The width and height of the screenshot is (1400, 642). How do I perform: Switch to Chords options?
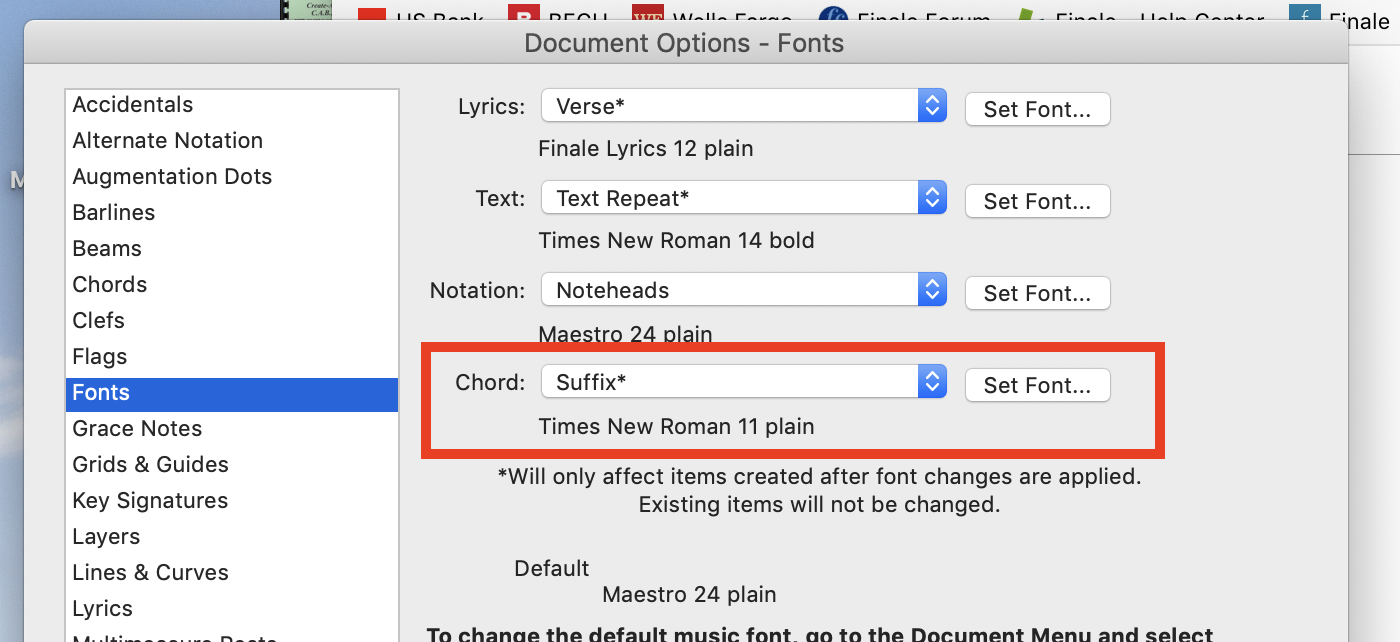pos(110,285)
